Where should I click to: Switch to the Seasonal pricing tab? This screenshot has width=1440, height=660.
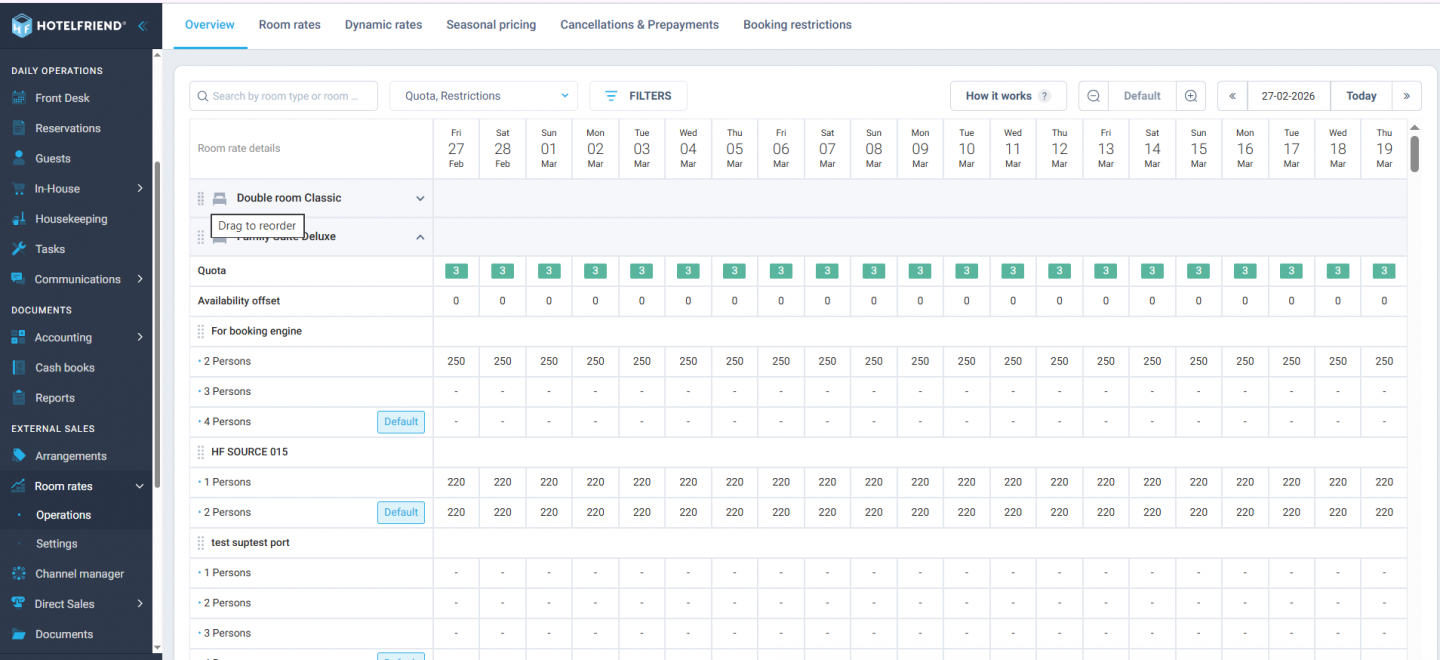point(491,24)
